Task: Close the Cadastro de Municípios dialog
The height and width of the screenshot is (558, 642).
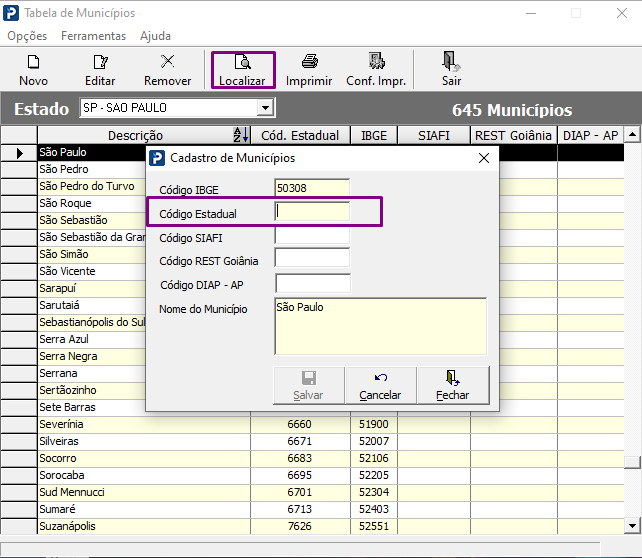Action: point(484,158)
